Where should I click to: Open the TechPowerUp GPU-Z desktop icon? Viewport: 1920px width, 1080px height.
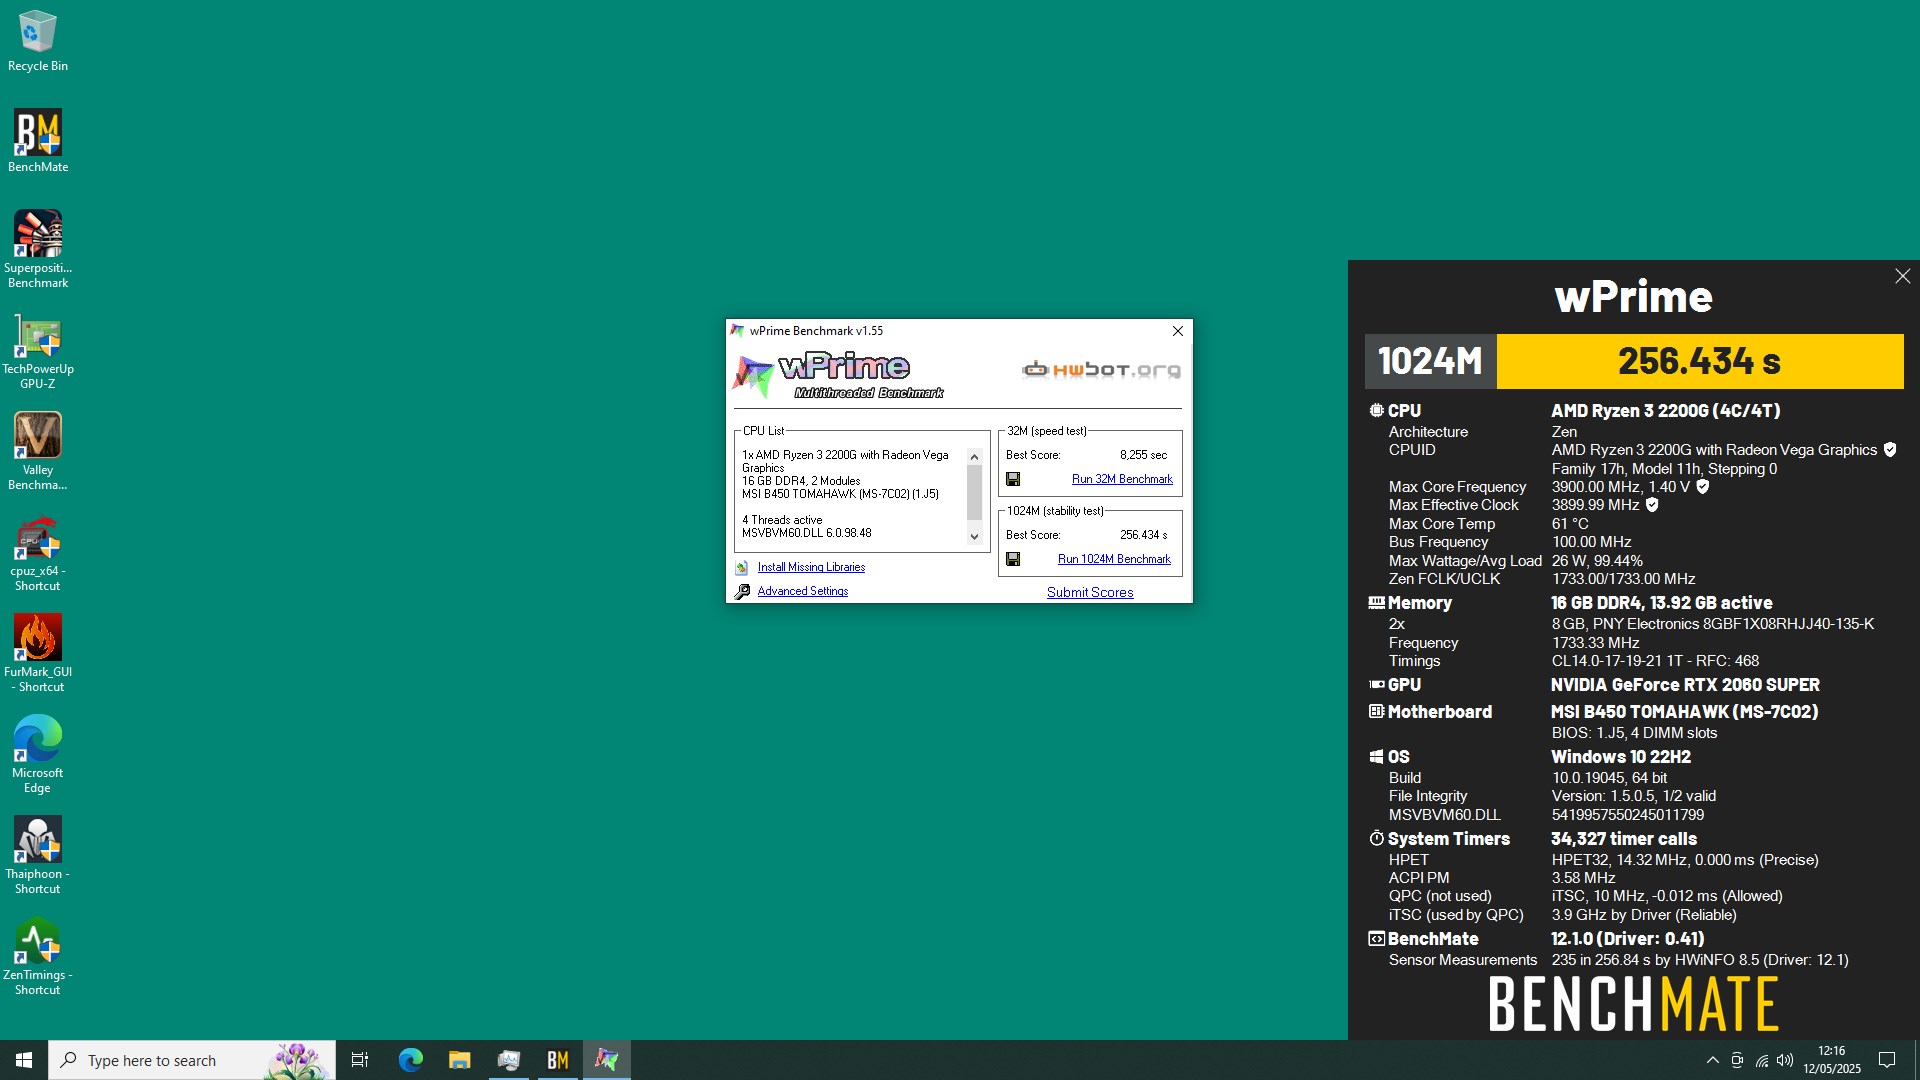(x=38, y=351)
